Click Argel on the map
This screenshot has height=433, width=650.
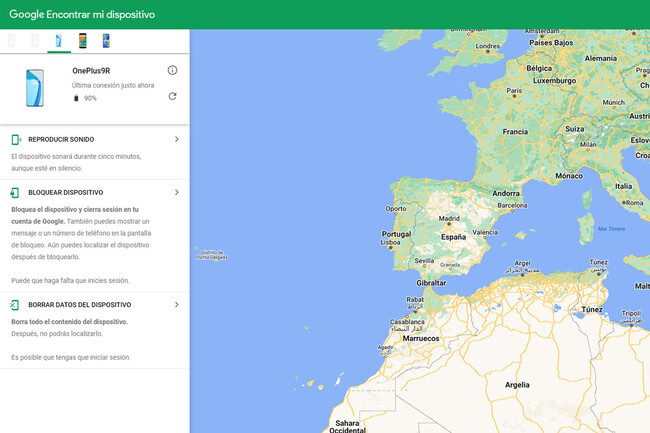tap(522, 263)
